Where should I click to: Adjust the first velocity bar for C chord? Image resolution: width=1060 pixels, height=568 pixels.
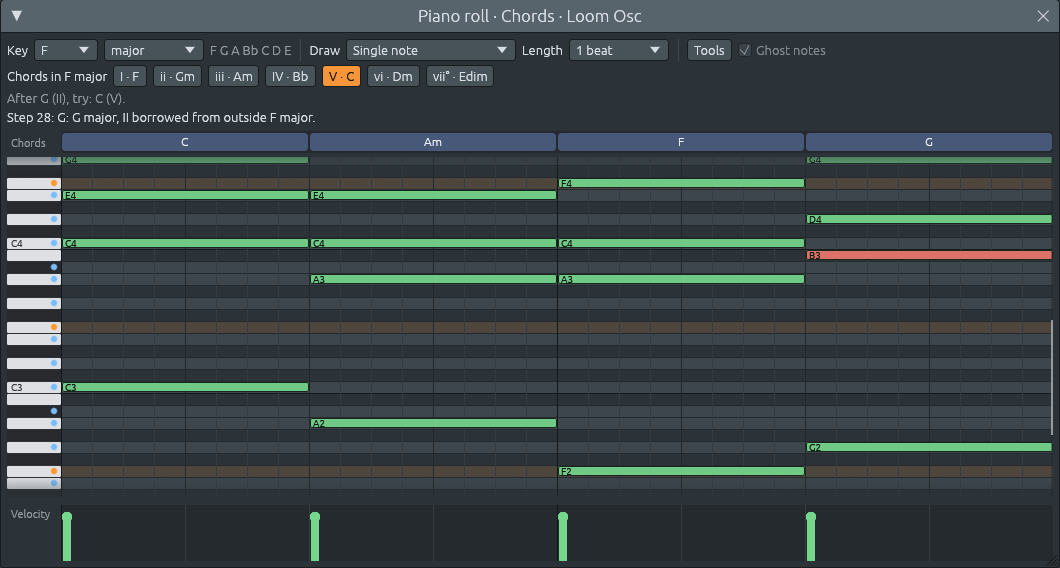67,537
